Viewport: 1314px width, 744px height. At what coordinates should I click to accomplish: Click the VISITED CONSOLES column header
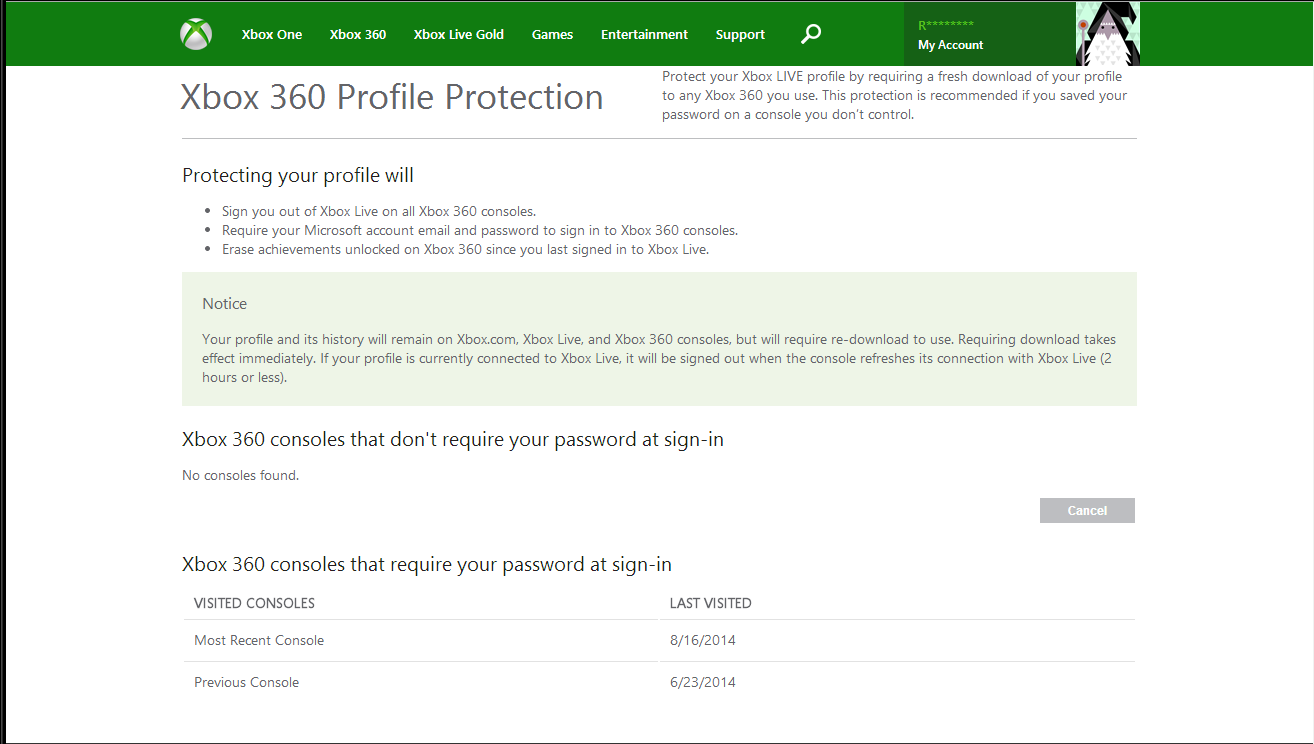[254, 603]
